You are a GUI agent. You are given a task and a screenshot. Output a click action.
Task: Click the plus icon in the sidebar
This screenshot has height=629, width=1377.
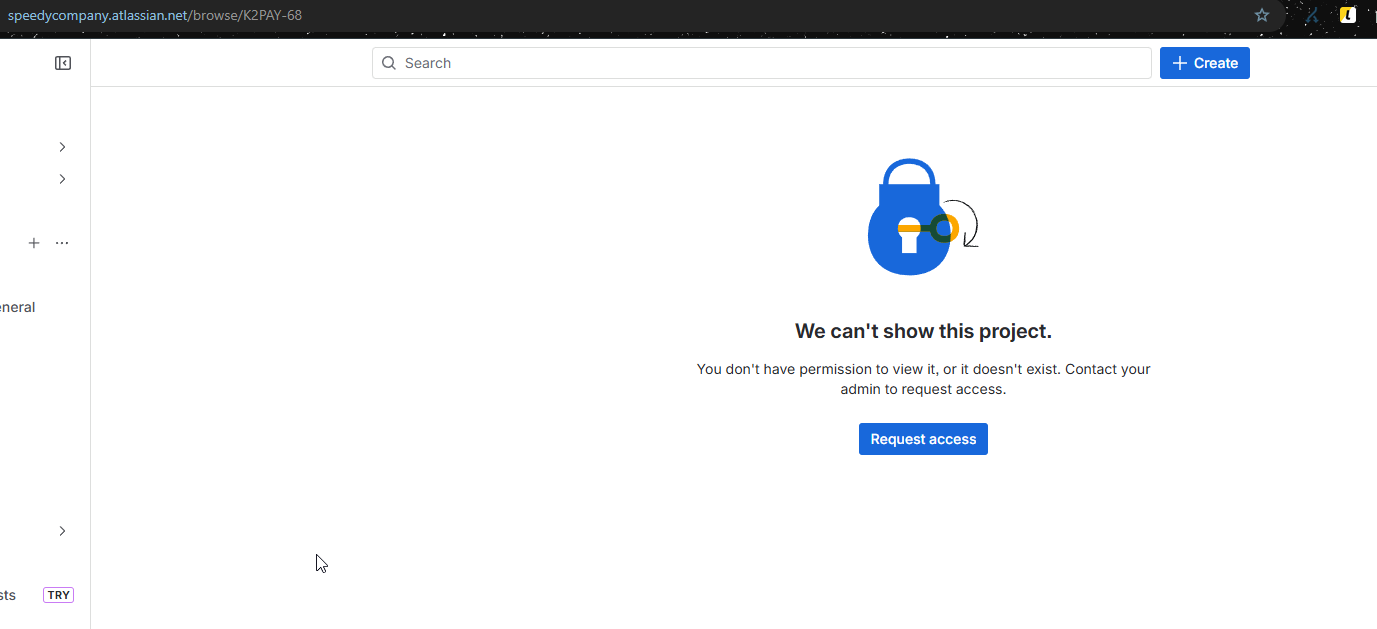point(34,243)
